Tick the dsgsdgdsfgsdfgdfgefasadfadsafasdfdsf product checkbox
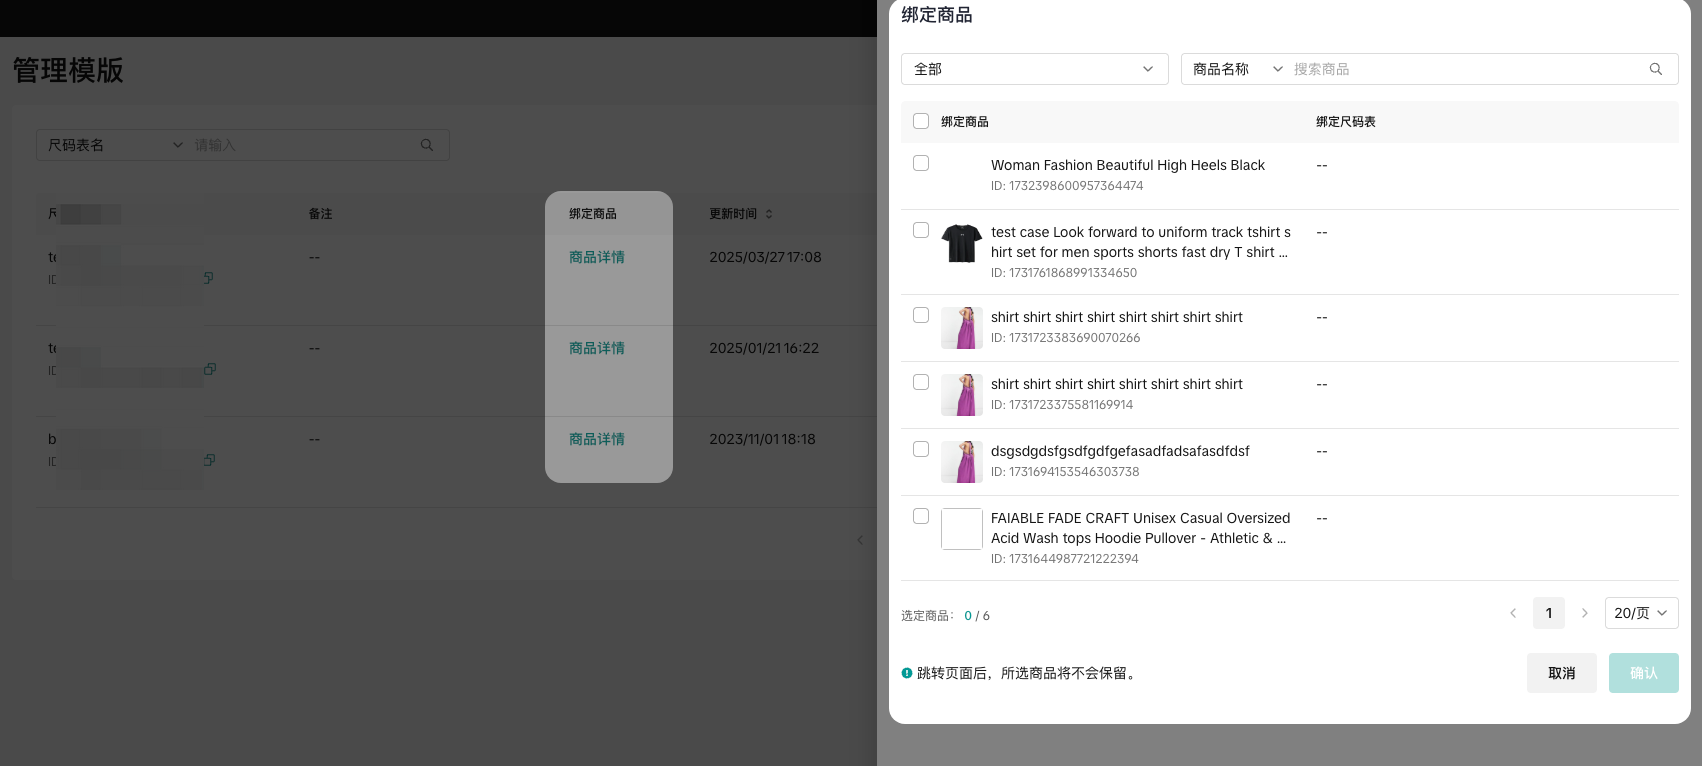 pyautogui.click(x=921, y=449)
